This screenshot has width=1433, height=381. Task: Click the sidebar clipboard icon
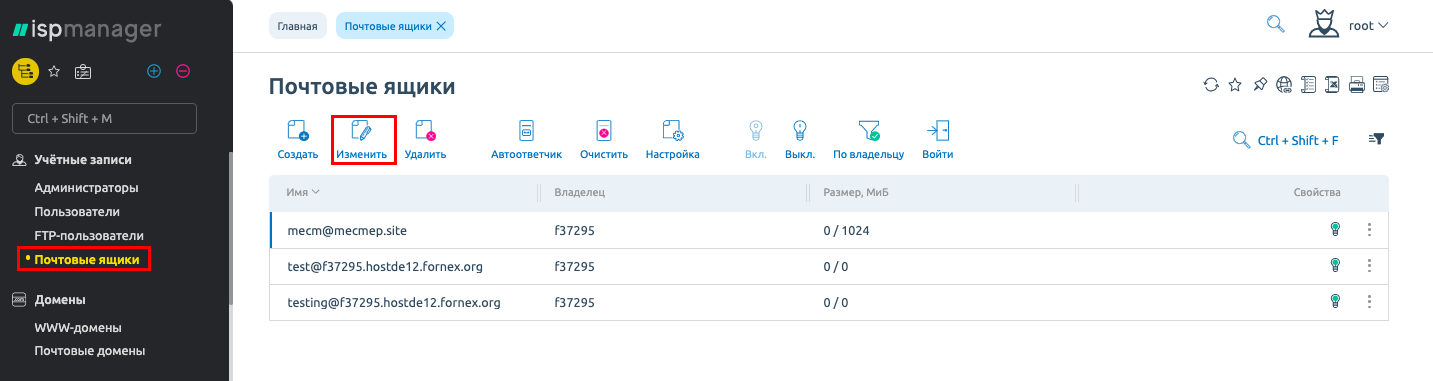[83, 71]
